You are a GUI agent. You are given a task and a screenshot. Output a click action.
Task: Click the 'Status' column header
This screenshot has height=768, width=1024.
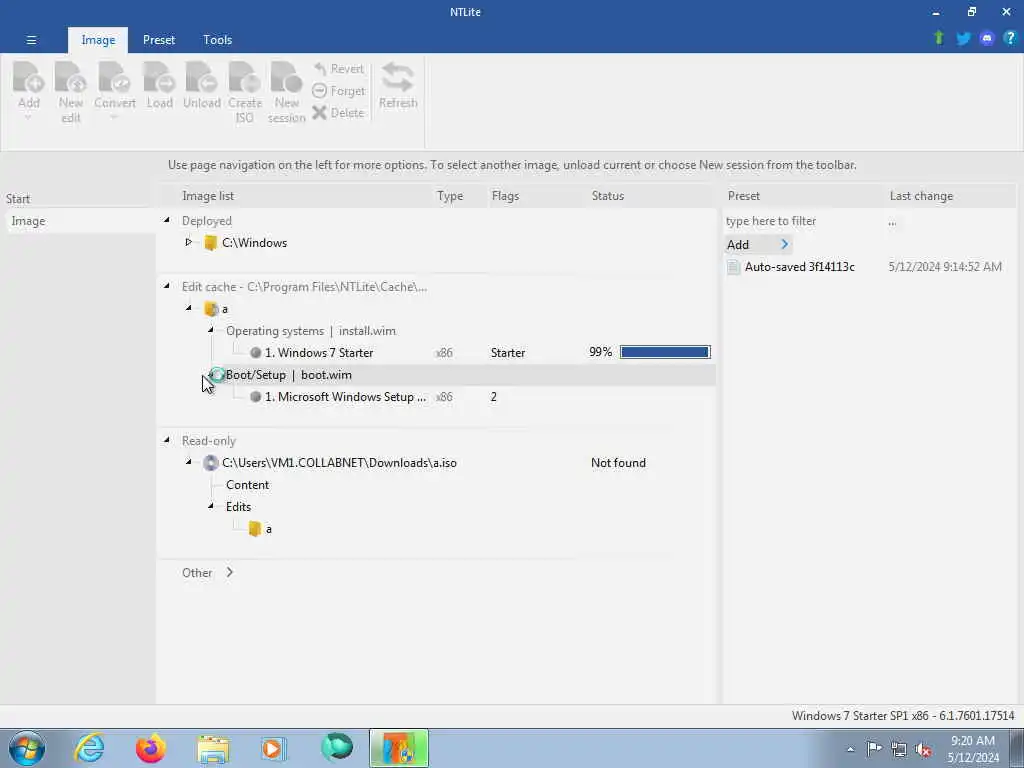(x=607, y=196)
